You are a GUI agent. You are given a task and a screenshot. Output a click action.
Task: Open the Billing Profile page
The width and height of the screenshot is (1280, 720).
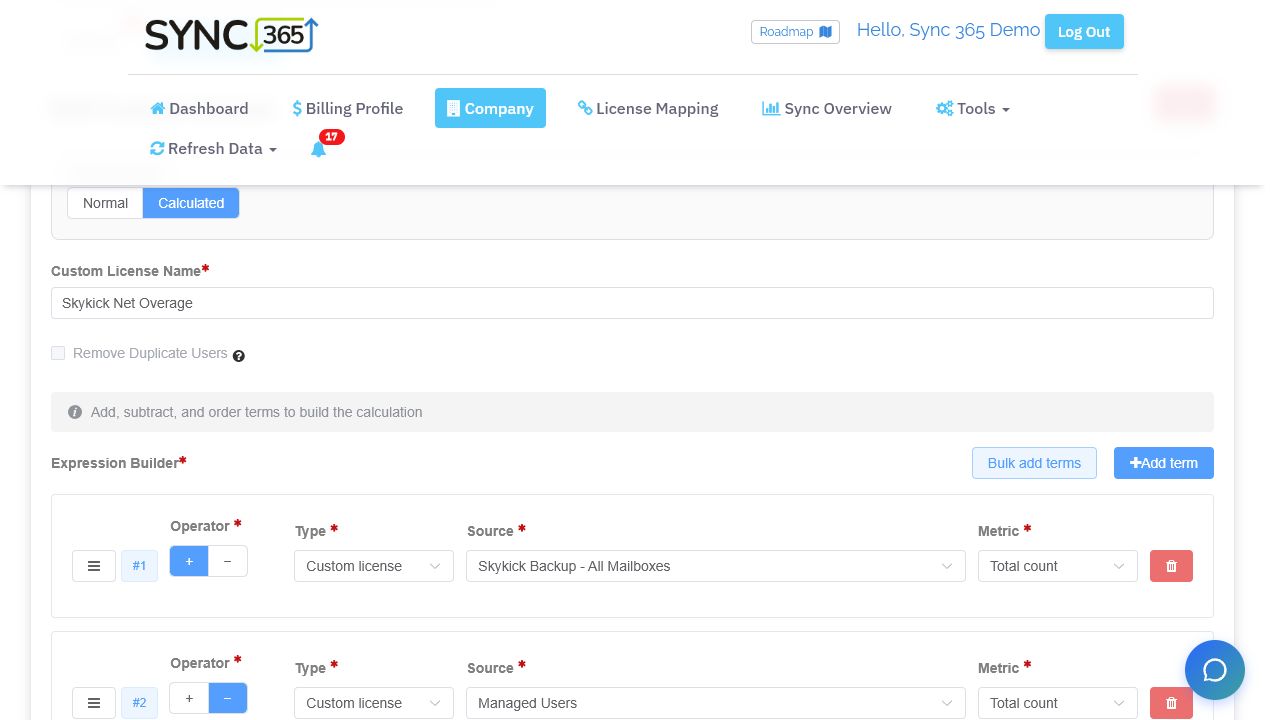pyautogui.click(x=348, y=108)
